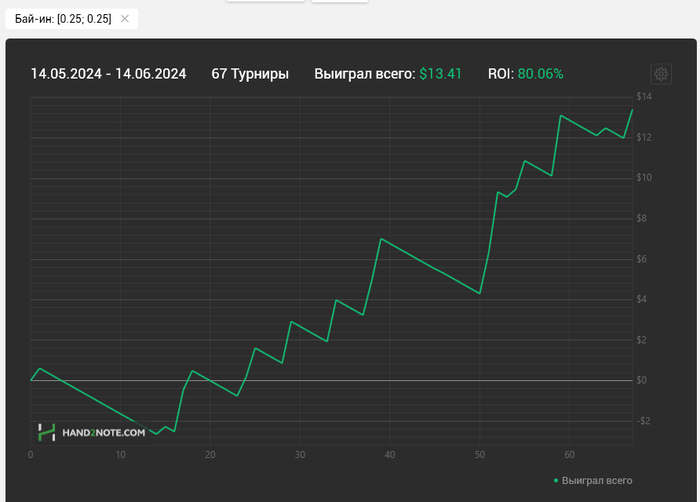
Task: Click the Выиграл всего header label
Action: click(365, 74)
